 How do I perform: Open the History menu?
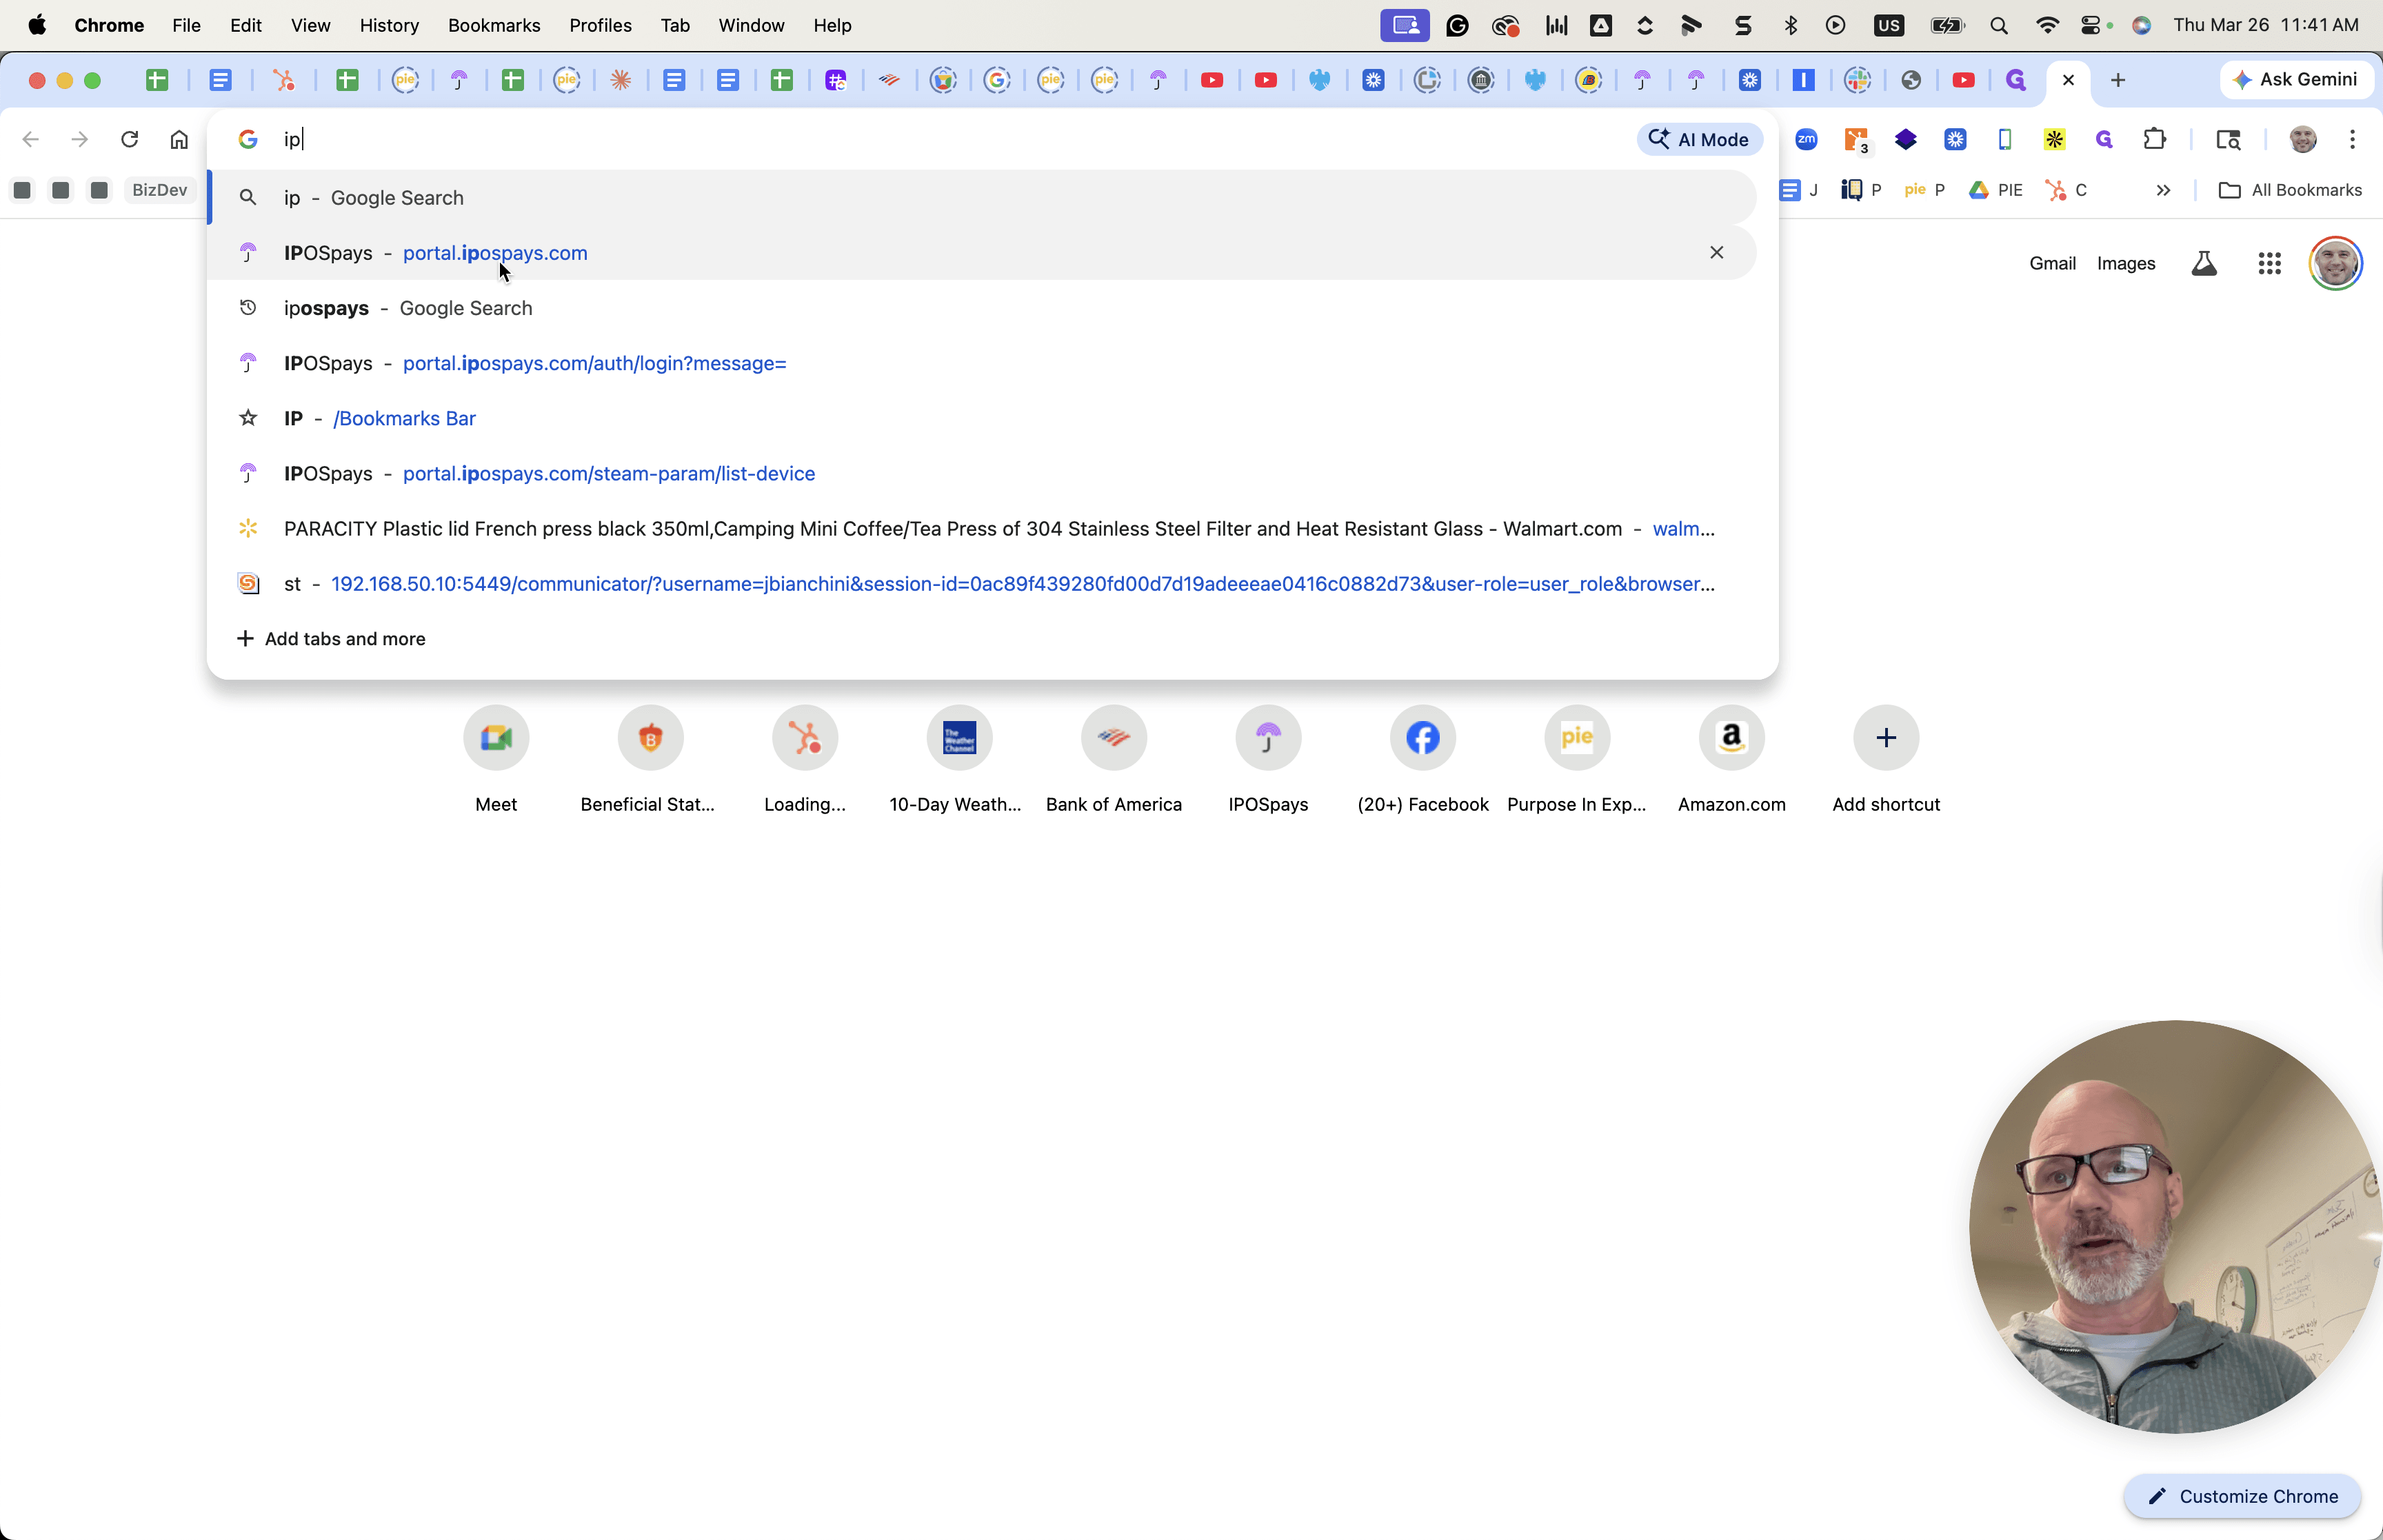389,25
